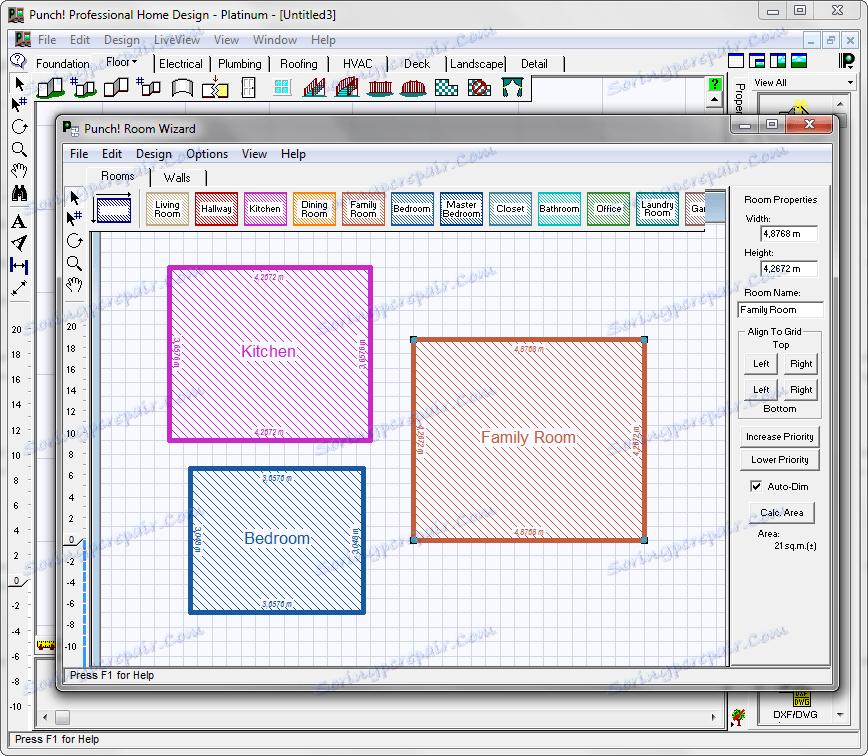
Task: Pick the red Hallway room swatch
Action: [x=216, y=209]
